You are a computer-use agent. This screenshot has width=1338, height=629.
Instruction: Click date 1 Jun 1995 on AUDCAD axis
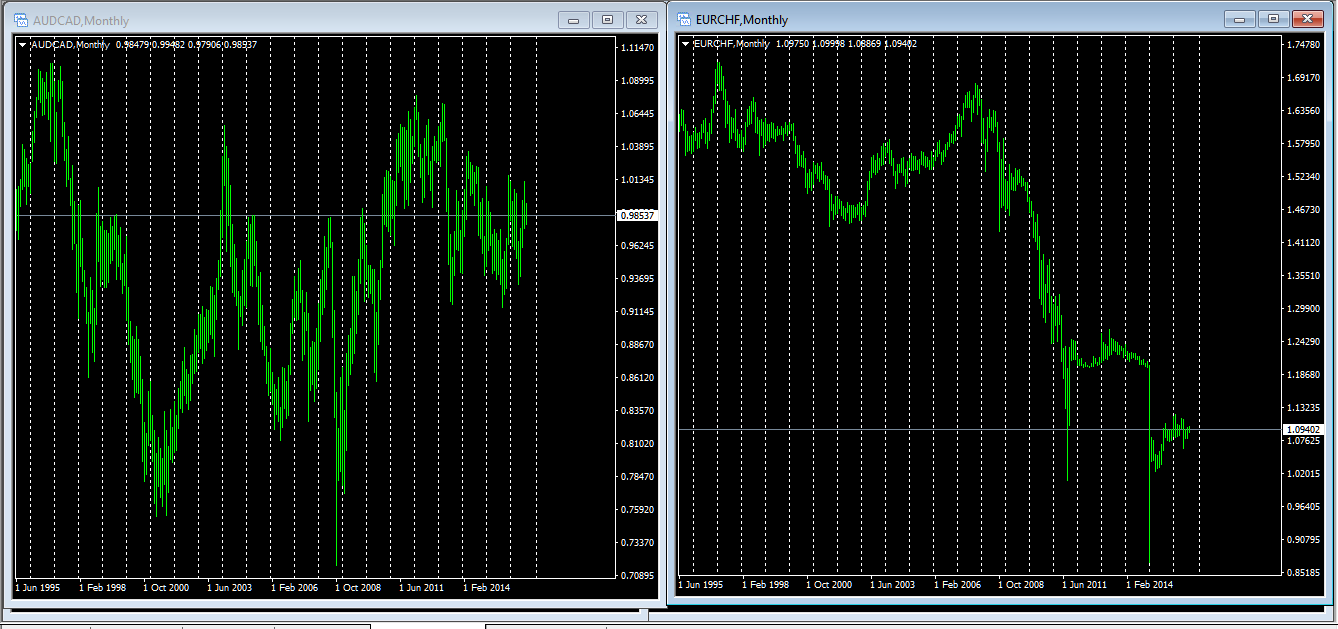(x=38, y=588)
